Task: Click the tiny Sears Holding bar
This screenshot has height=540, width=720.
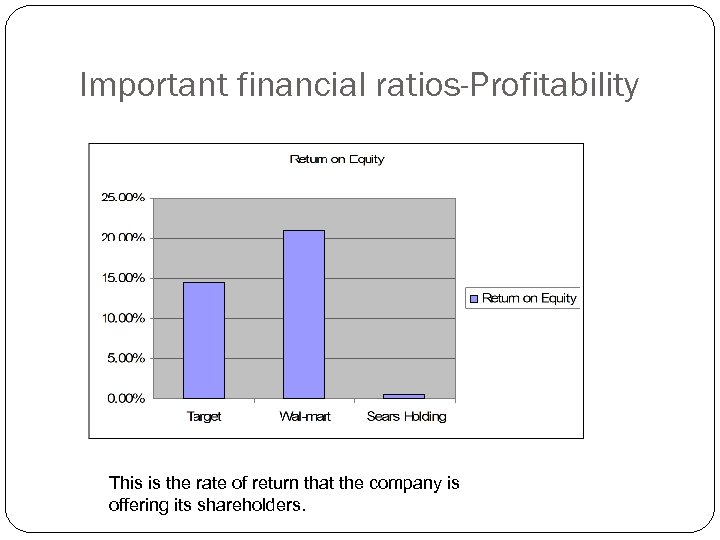Action: pos(404,396)
